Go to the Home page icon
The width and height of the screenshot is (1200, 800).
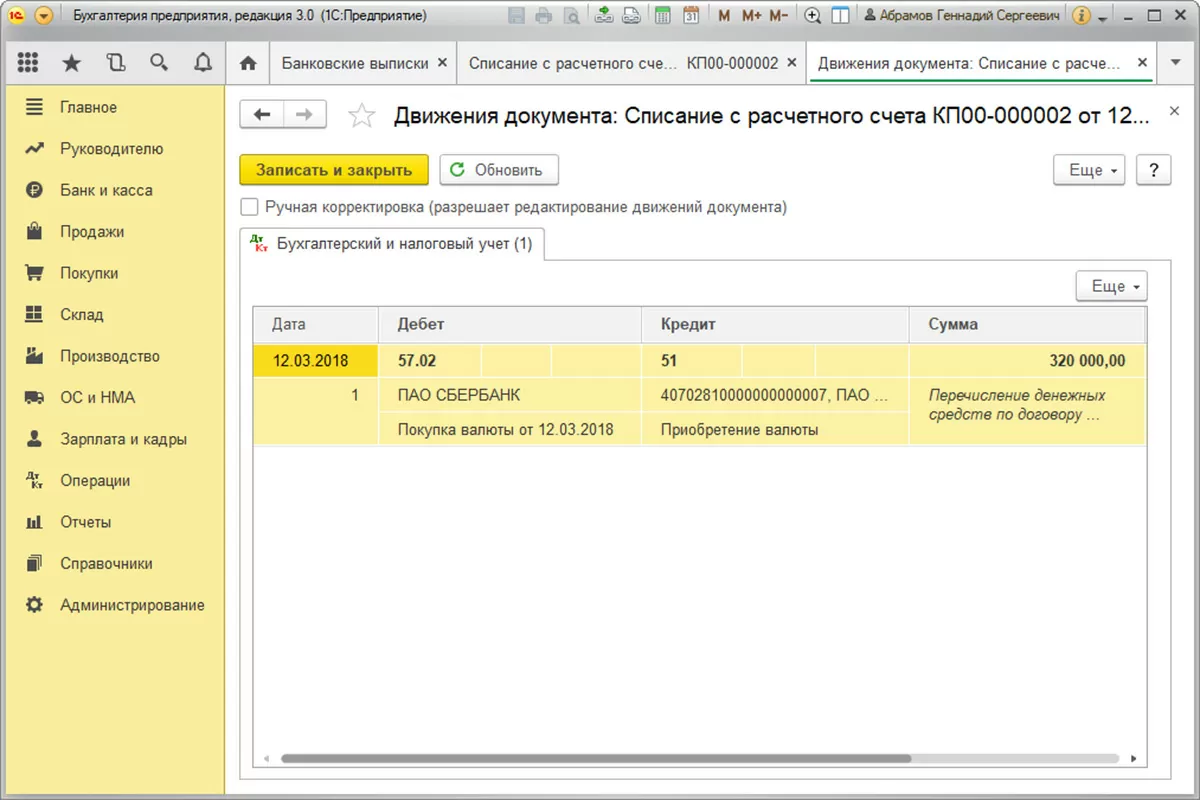(x=249, y=63)
